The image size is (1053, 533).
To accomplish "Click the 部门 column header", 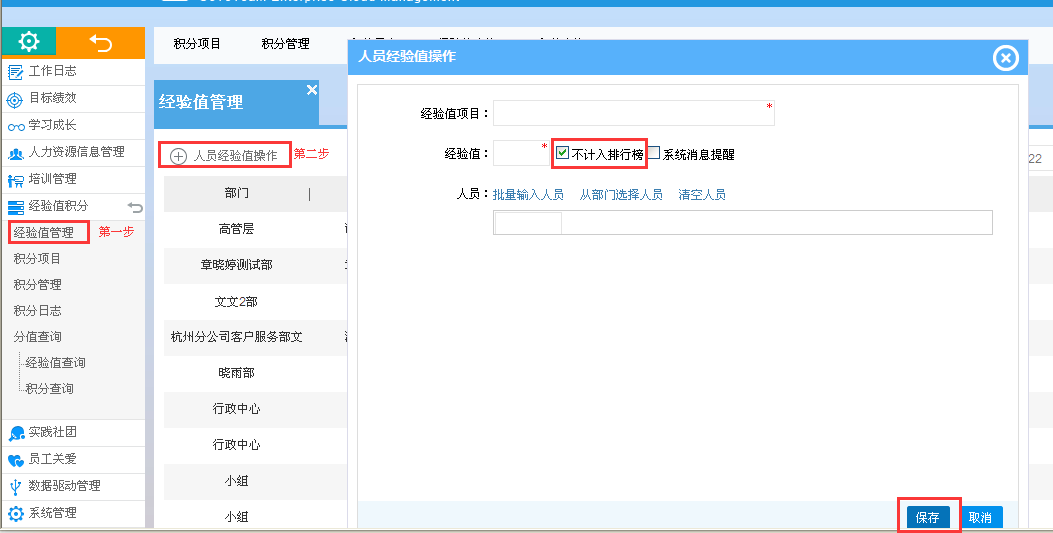I will coord(236,193).
